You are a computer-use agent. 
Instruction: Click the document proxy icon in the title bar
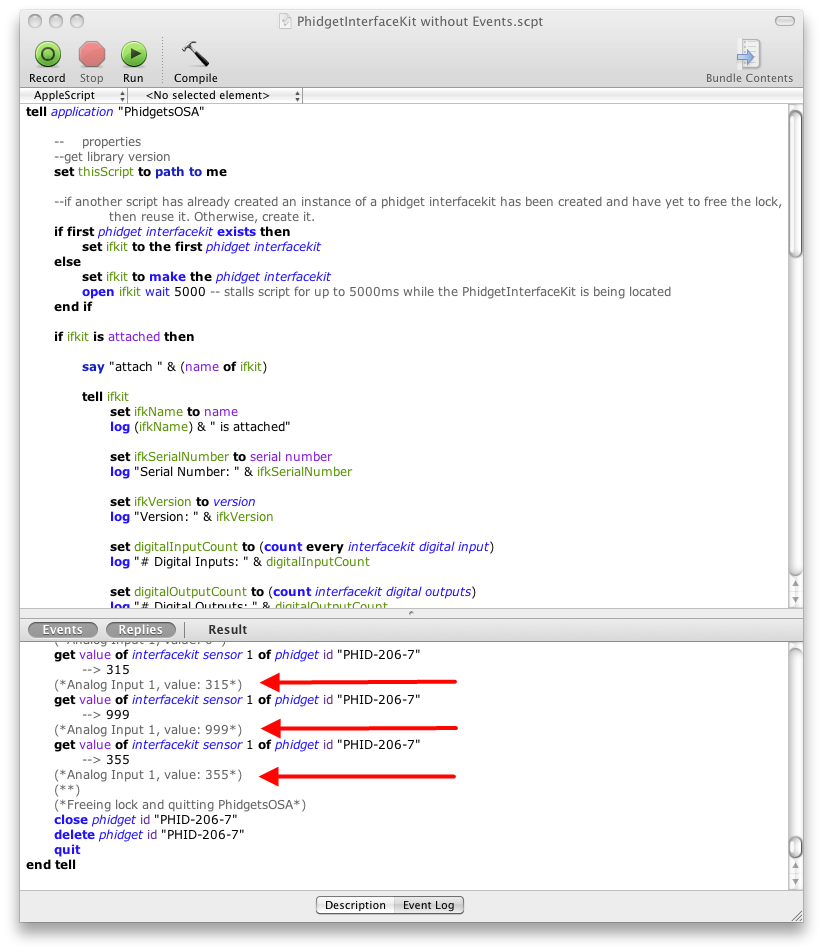tap(285, 22)
